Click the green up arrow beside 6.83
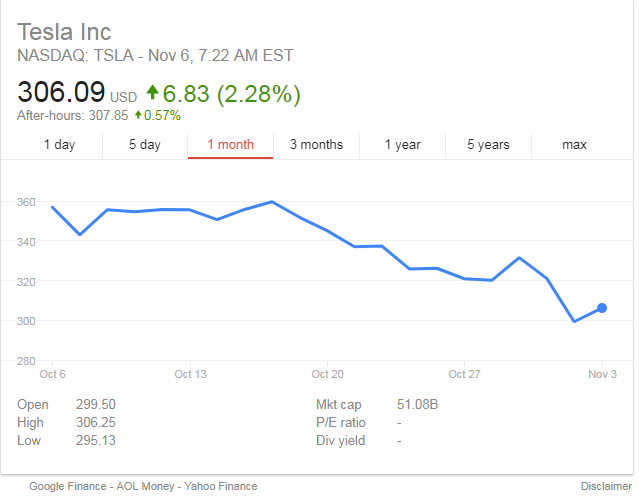 click(152, 93)
